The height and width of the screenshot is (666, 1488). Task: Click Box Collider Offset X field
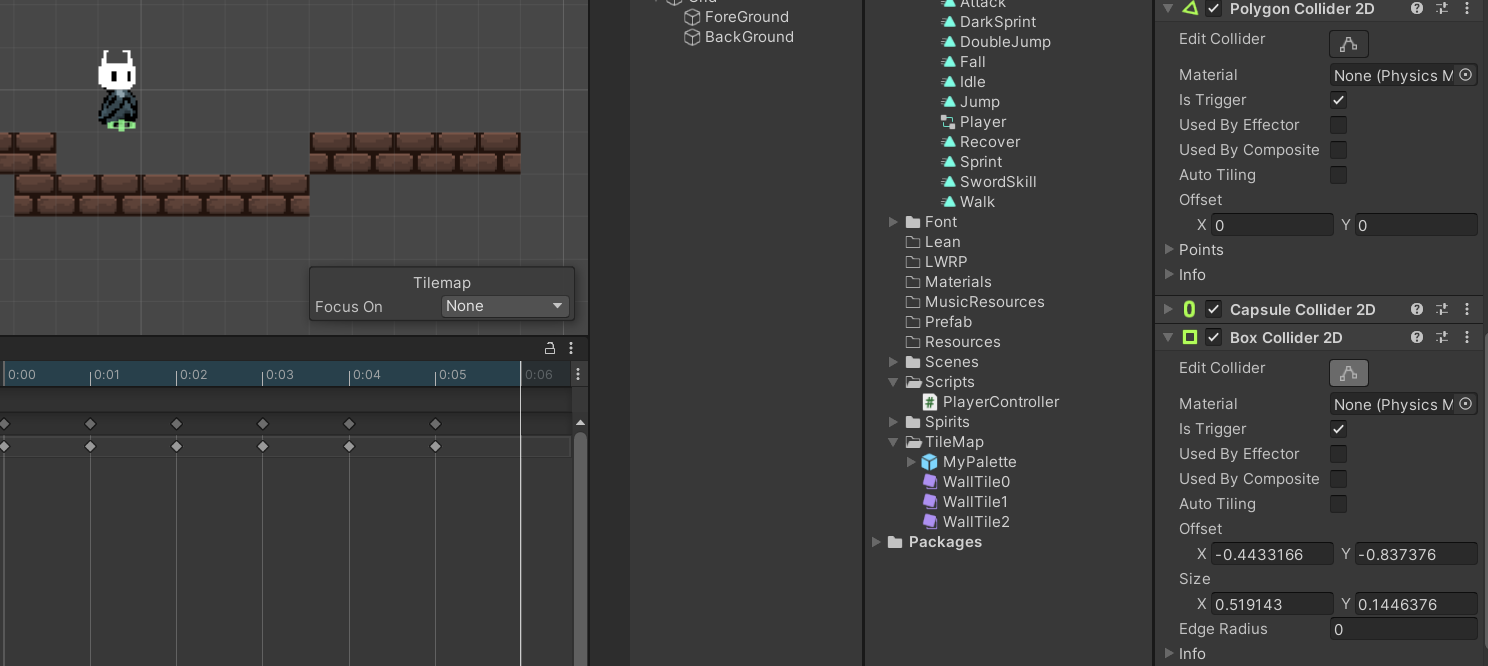[1272, 554]
